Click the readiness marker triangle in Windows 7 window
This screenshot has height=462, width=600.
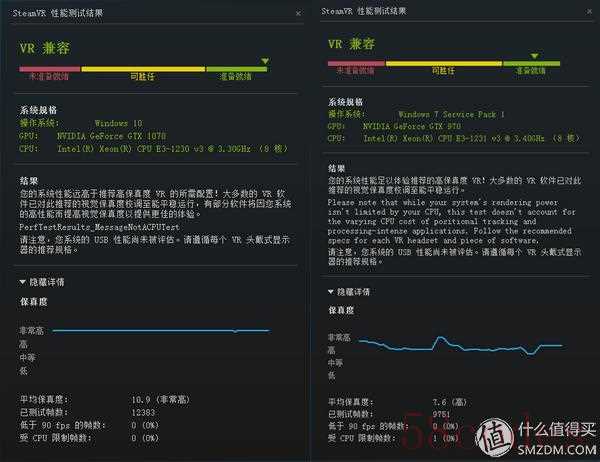pyautogui.click(x=535, y=56)
